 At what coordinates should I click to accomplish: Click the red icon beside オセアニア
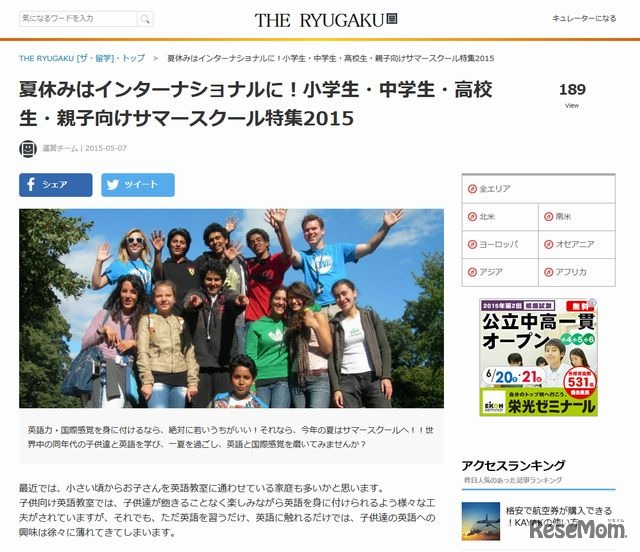click(548, 245)
